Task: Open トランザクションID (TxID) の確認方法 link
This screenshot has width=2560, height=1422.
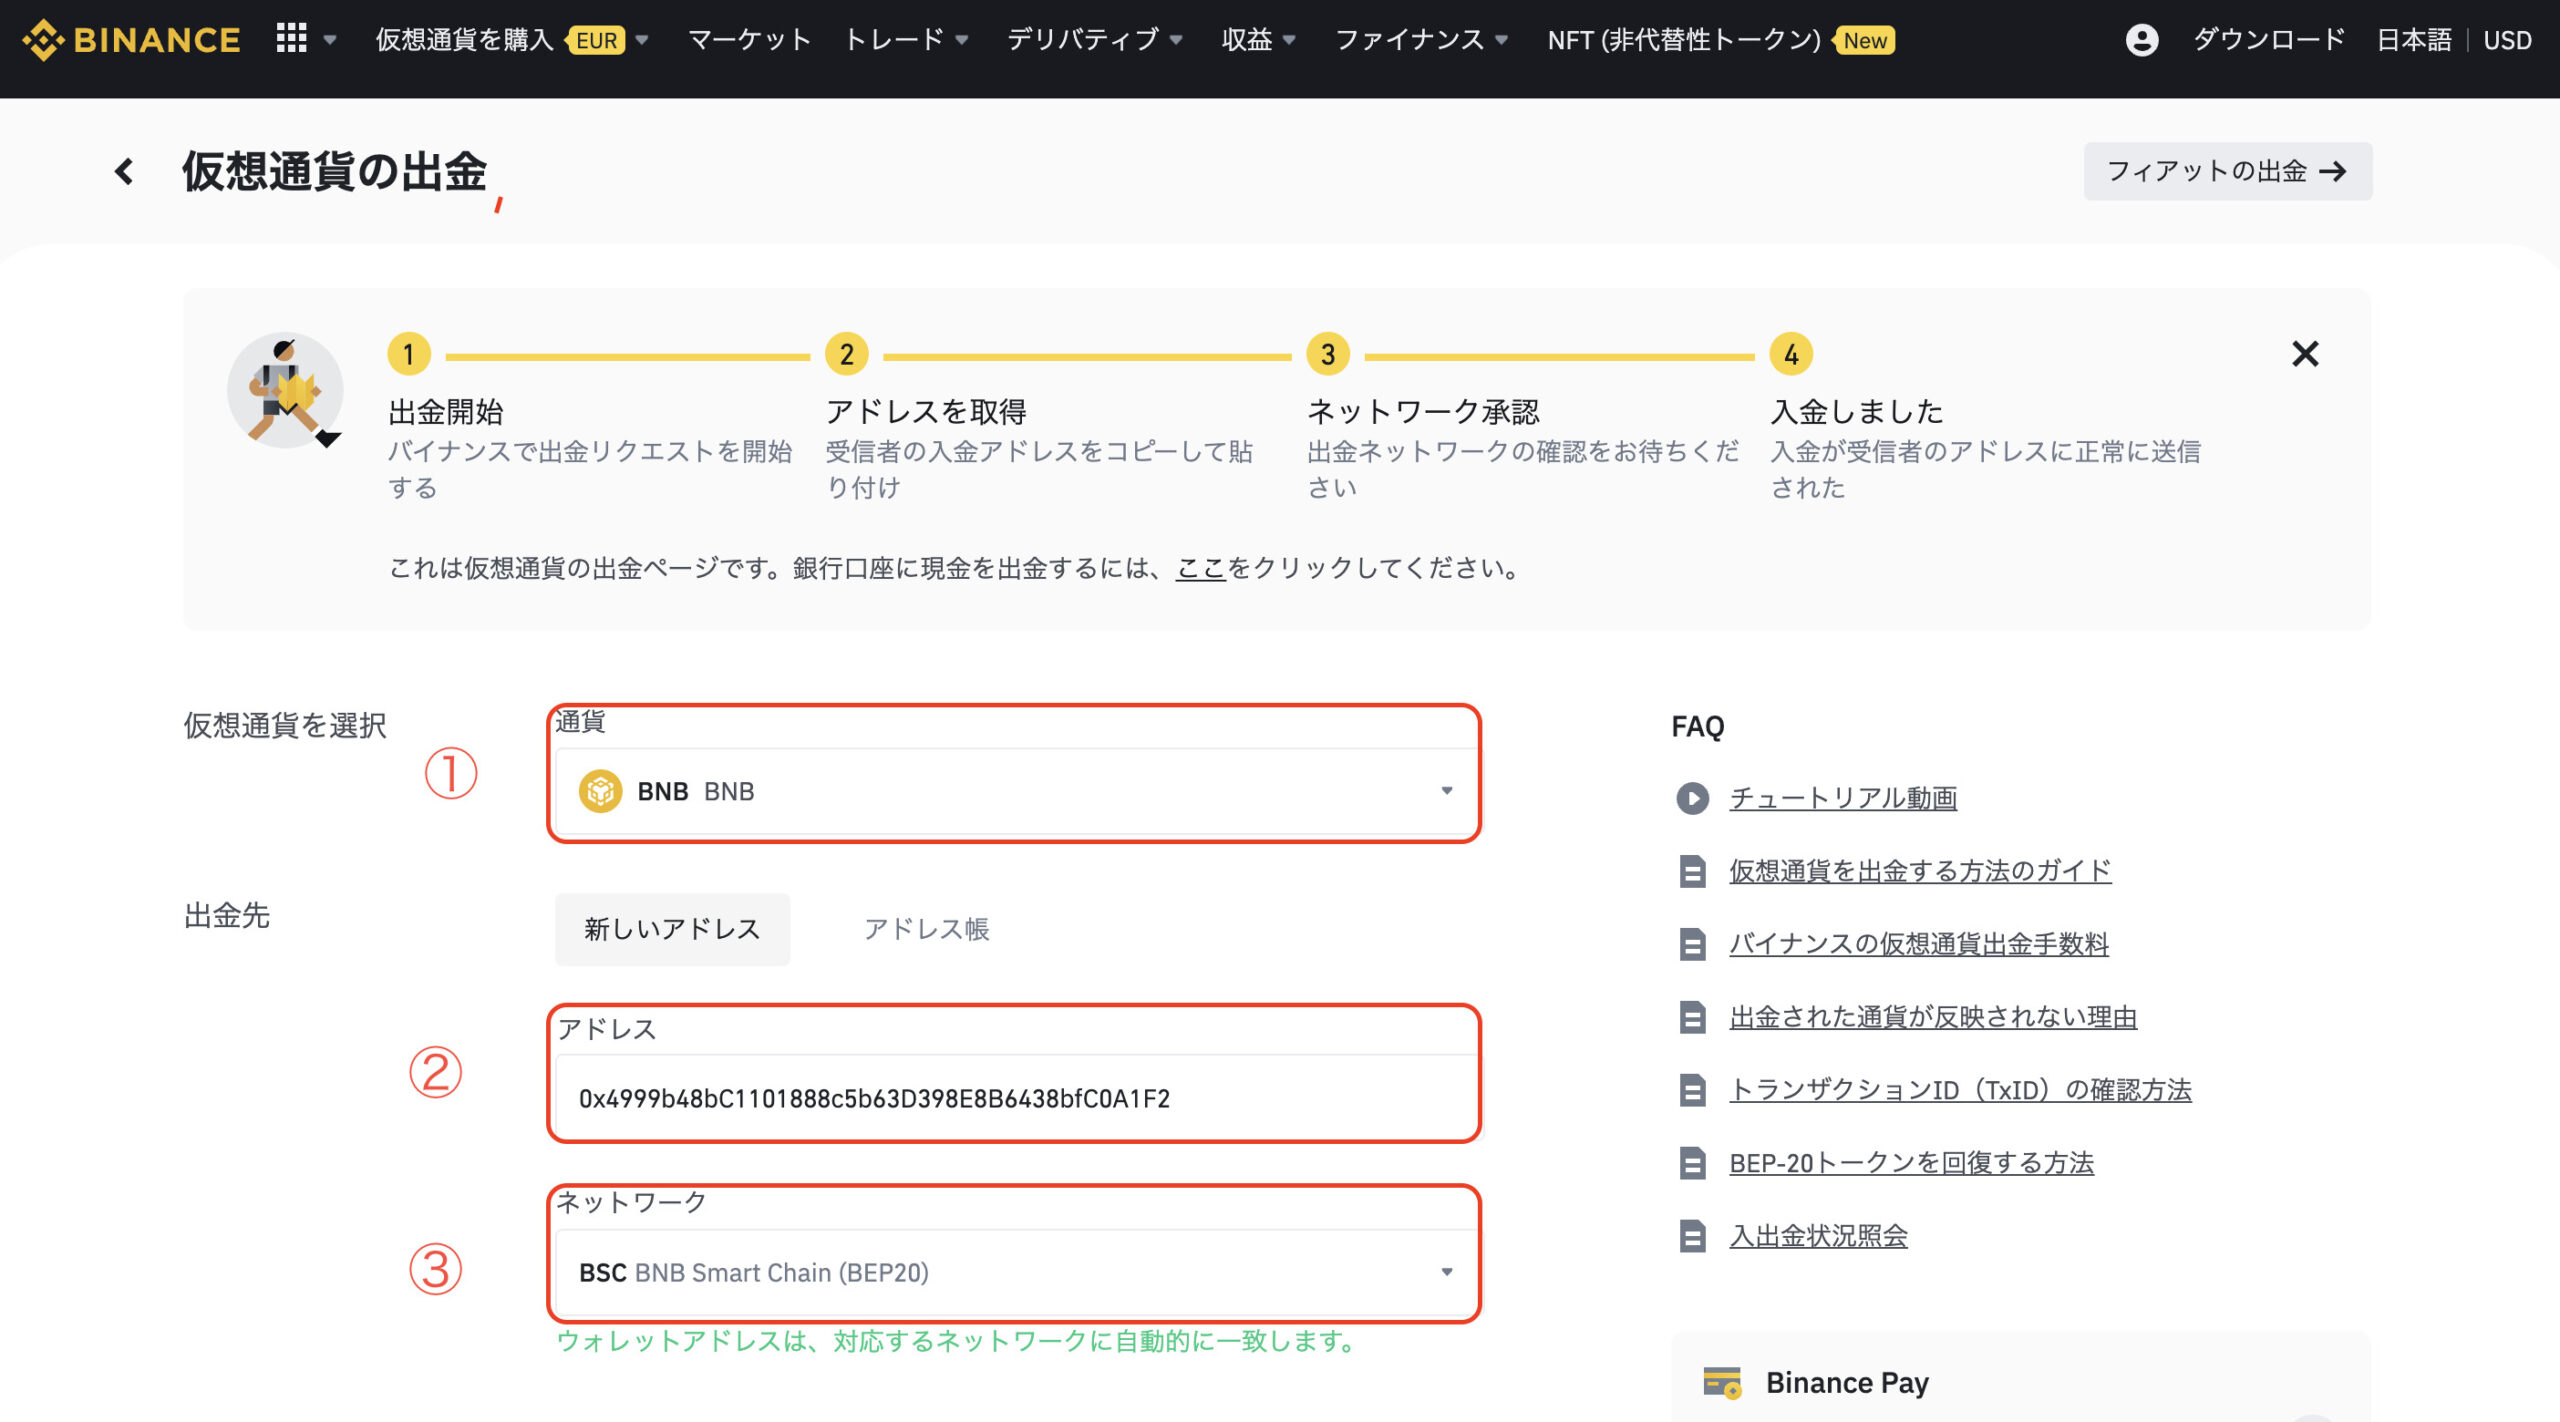Action: [1960, 1090]
